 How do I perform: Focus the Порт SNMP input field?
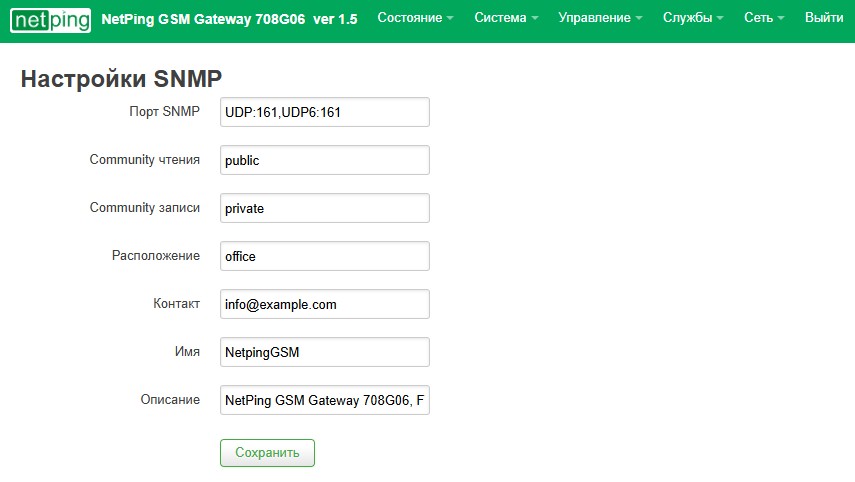coord(324,112)
